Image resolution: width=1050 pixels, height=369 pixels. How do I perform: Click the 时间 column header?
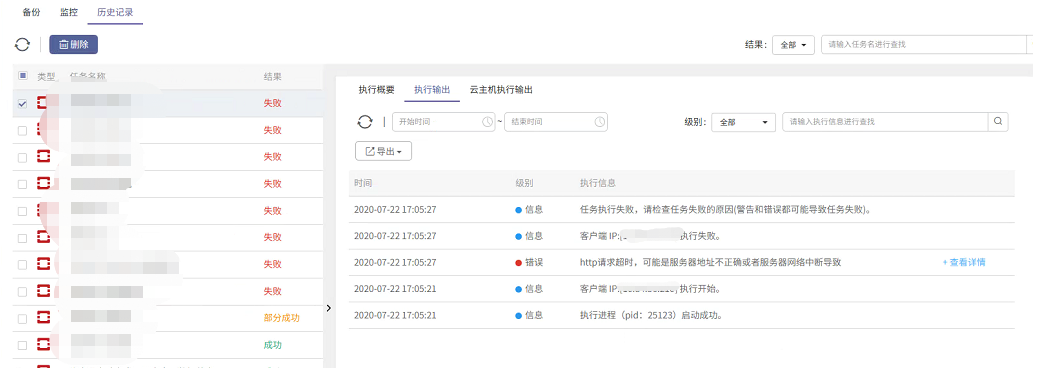tap(363, 183)
